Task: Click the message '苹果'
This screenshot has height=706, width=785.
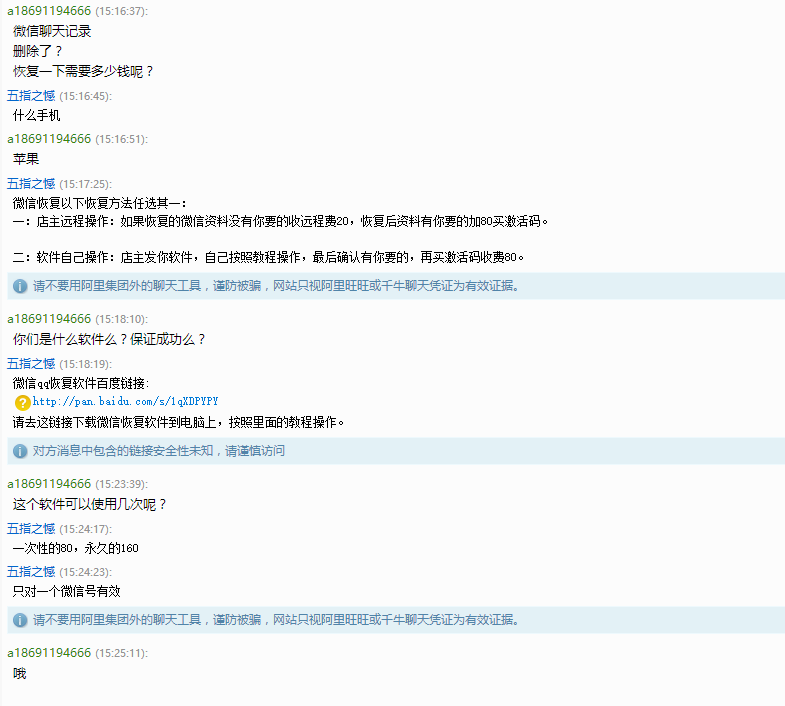Action: point(26,159)
